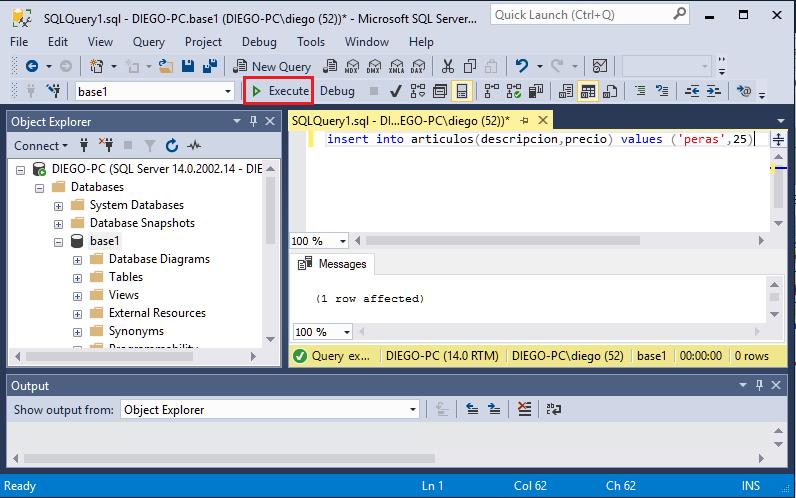Open Activity Monitor from Object Explorer toolbar

coord(194,146)
